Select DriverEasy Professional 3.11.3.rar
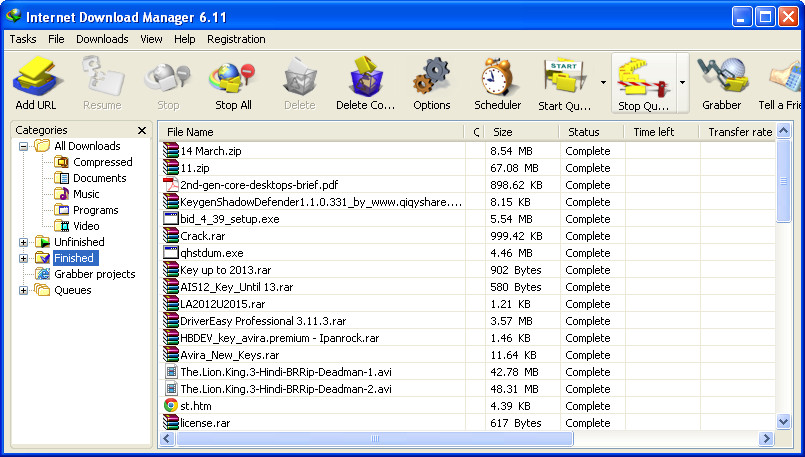Image resolution: width=805 pixels, height=457 pixels. [467, 321]
